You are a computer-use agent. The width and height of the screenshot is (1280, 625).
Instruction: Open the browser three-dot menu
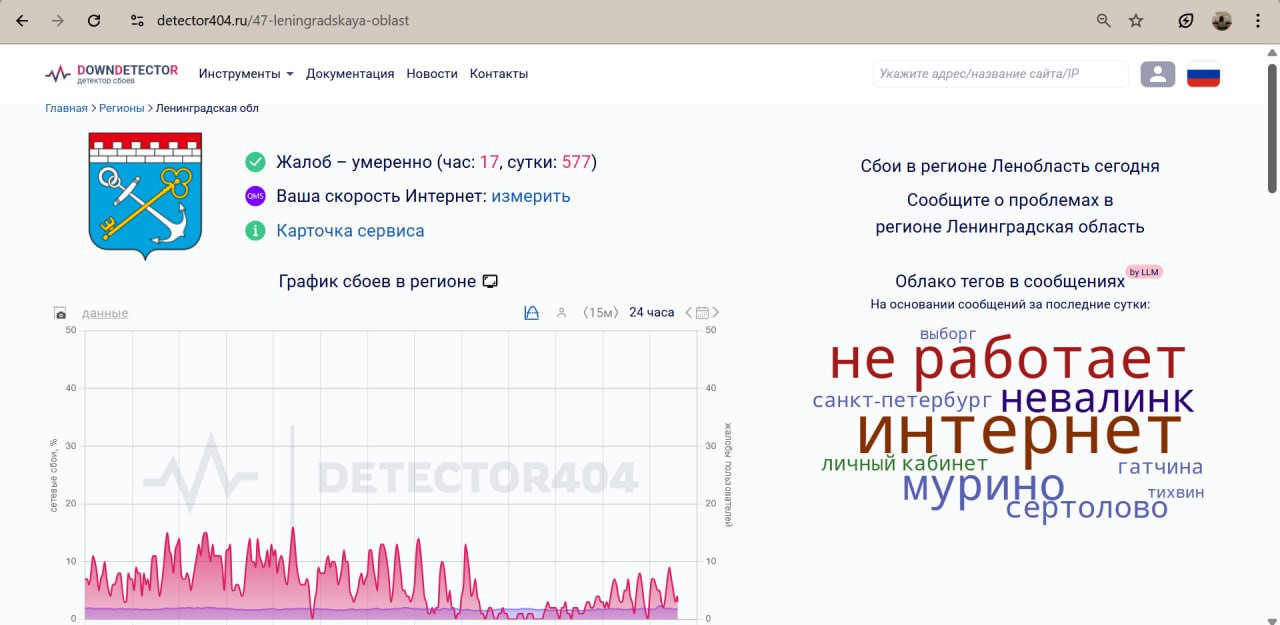tap(1258, 21)
